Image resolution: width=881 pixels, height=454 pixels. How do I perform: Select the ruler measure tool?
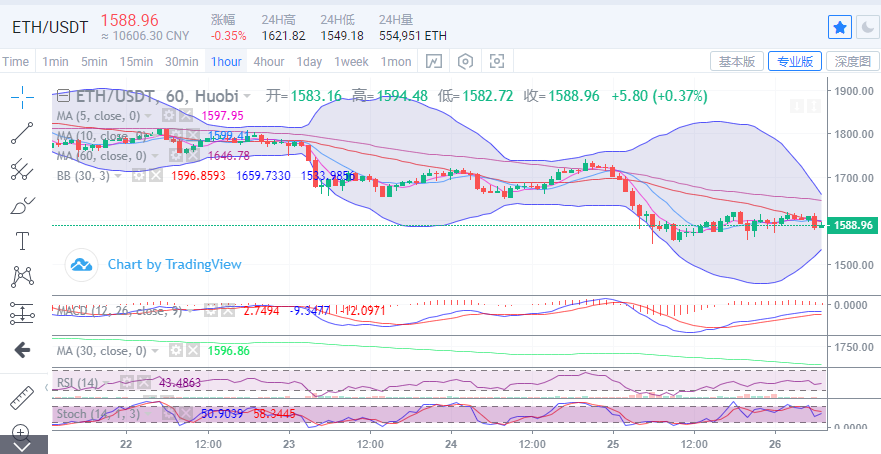pos(22,398)
